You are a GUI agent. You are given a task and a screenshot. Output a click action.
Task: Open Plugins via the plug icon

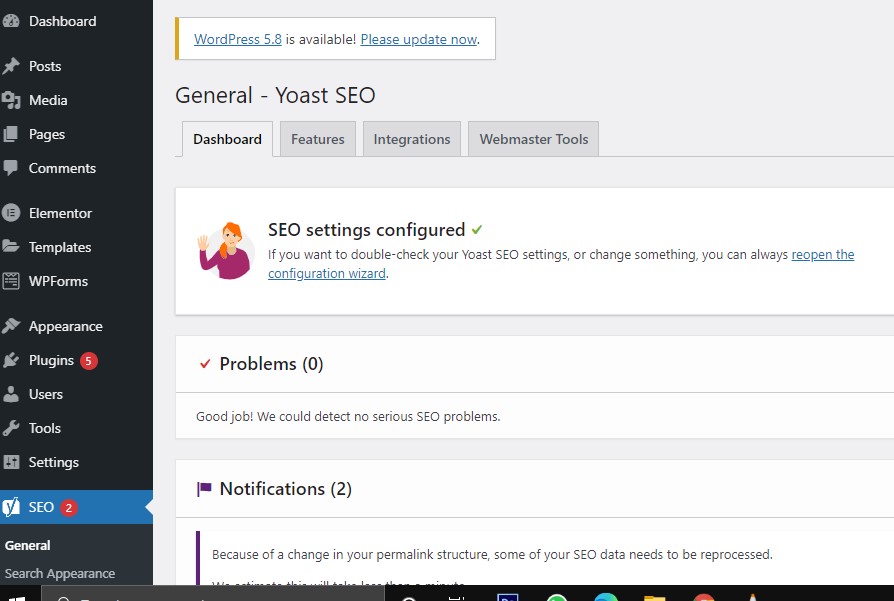click(12, 360)
